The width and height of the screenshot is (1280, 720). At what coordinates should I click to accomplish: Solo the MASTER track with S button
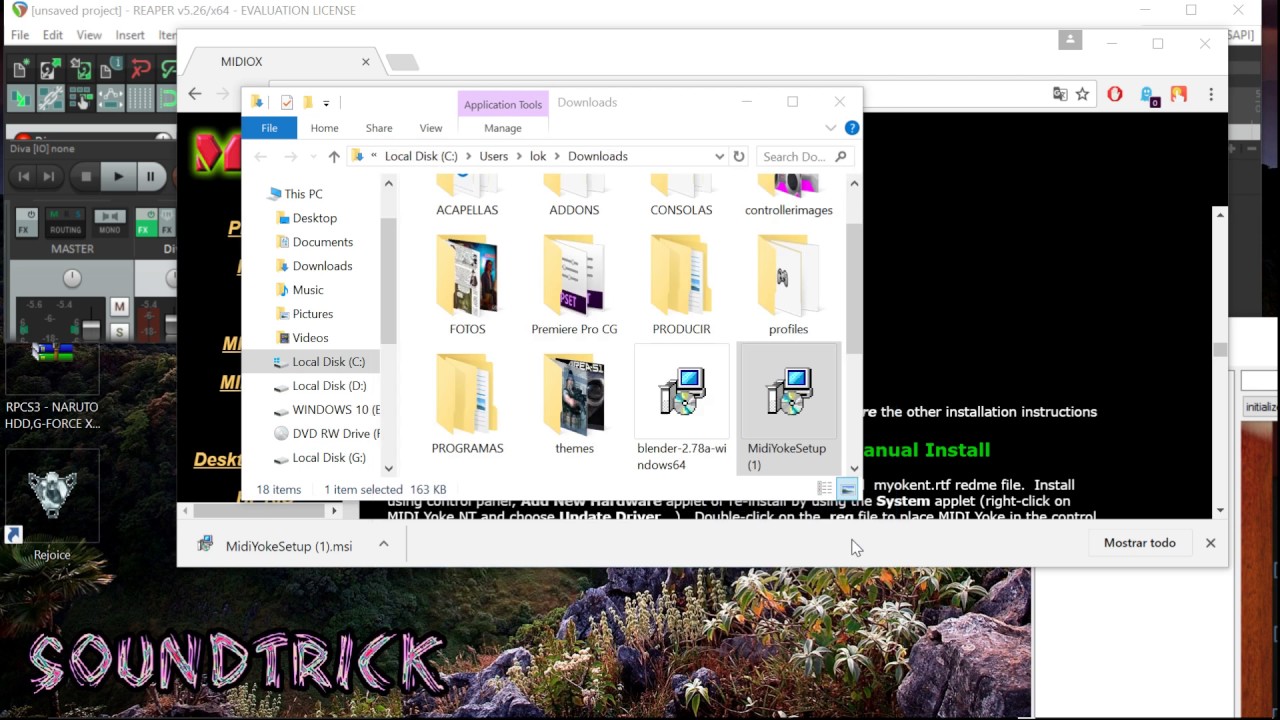120,331
